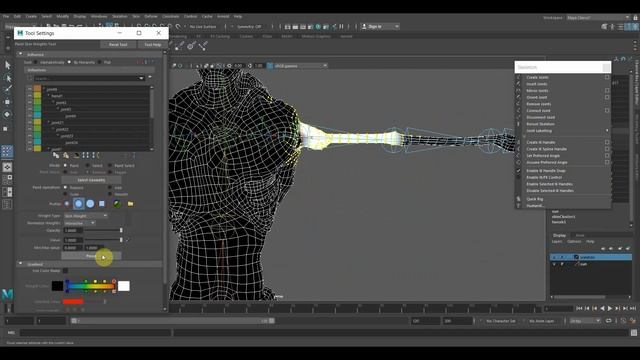Click the white gradient end color swatch
640x360 pixels.
(x=124, y=286)
